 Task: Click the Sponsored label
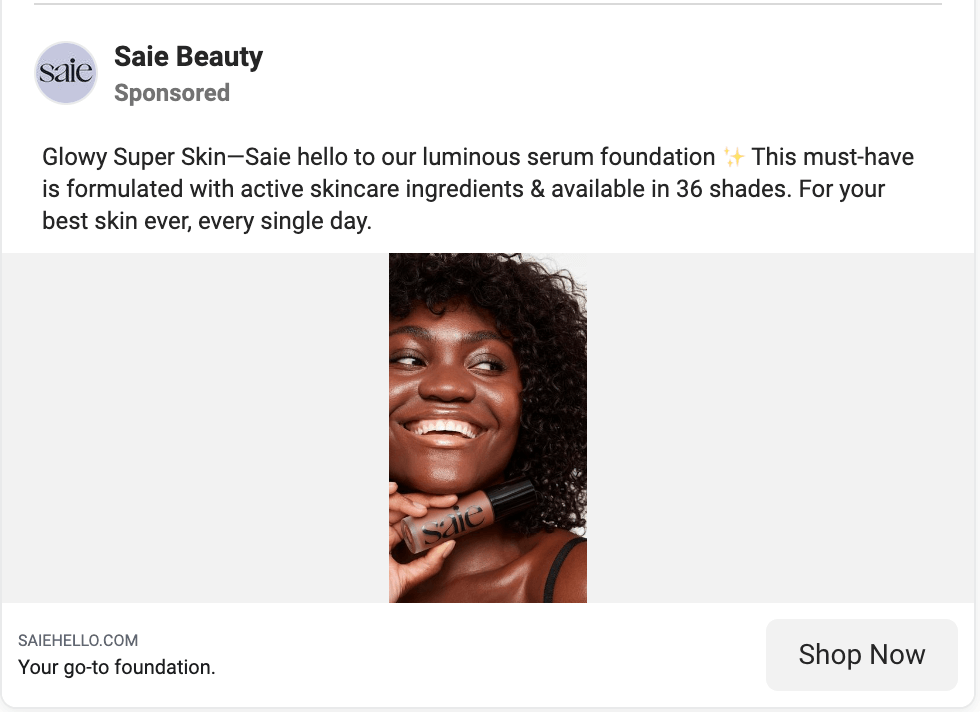[172, 93]
